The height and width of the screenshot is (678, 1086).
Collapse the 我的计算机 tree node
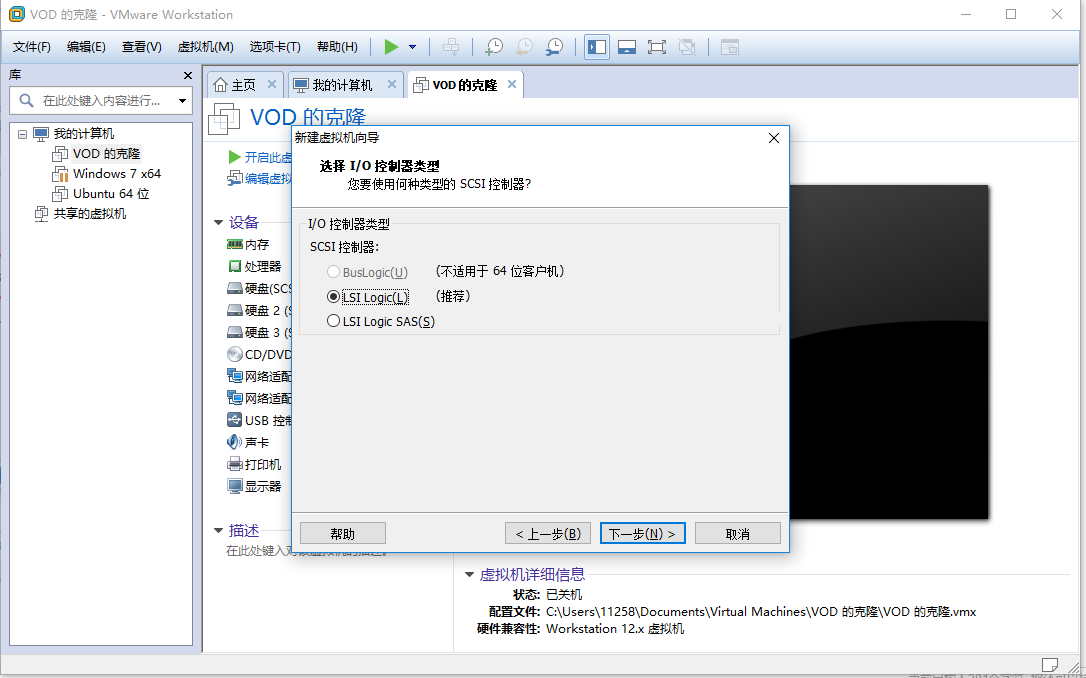(x=22, y=134)
